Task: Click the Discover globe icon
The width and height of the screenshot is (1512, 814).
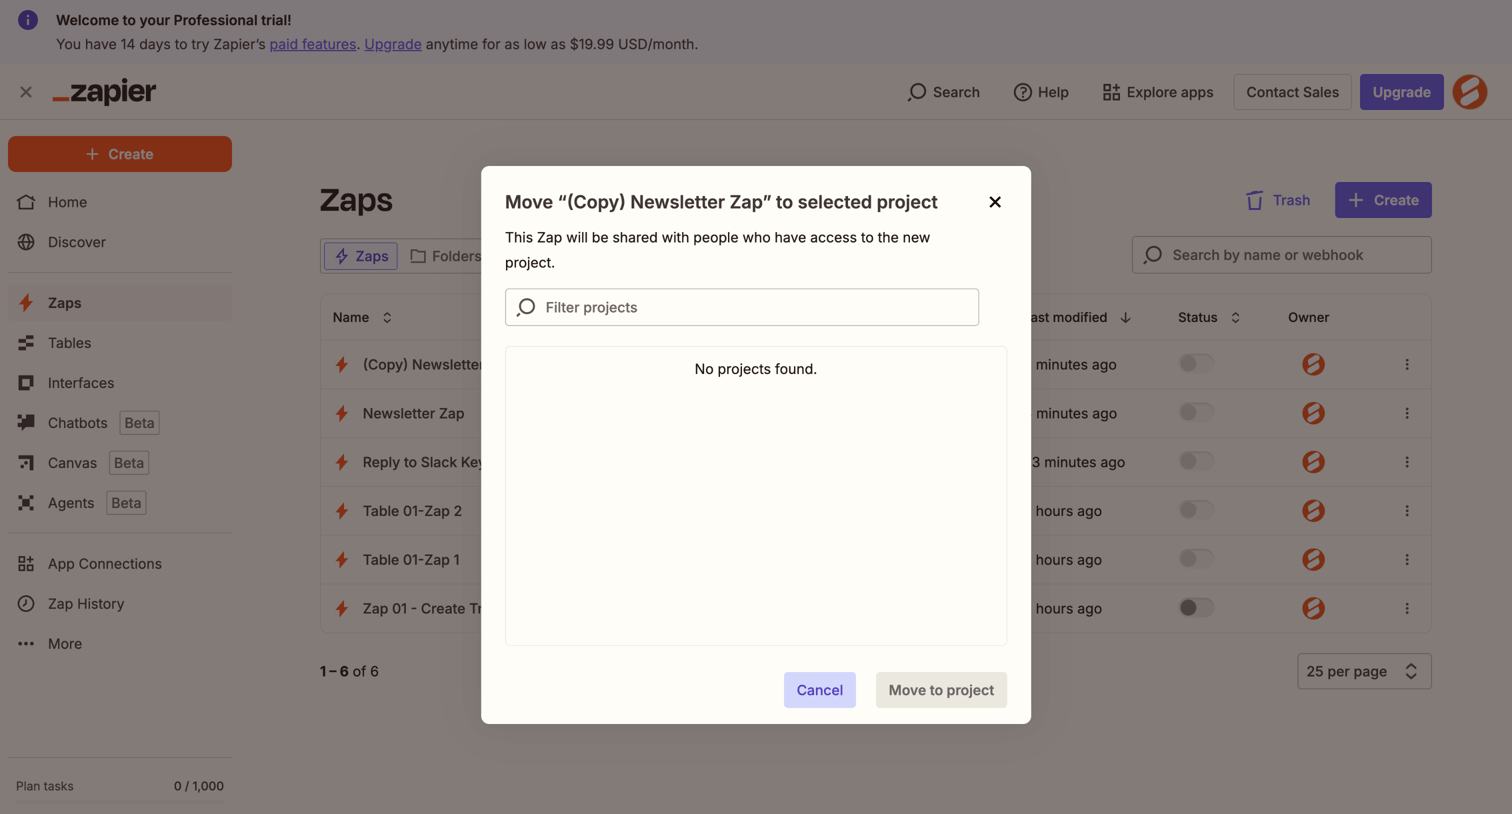Action: coord(26,242)
